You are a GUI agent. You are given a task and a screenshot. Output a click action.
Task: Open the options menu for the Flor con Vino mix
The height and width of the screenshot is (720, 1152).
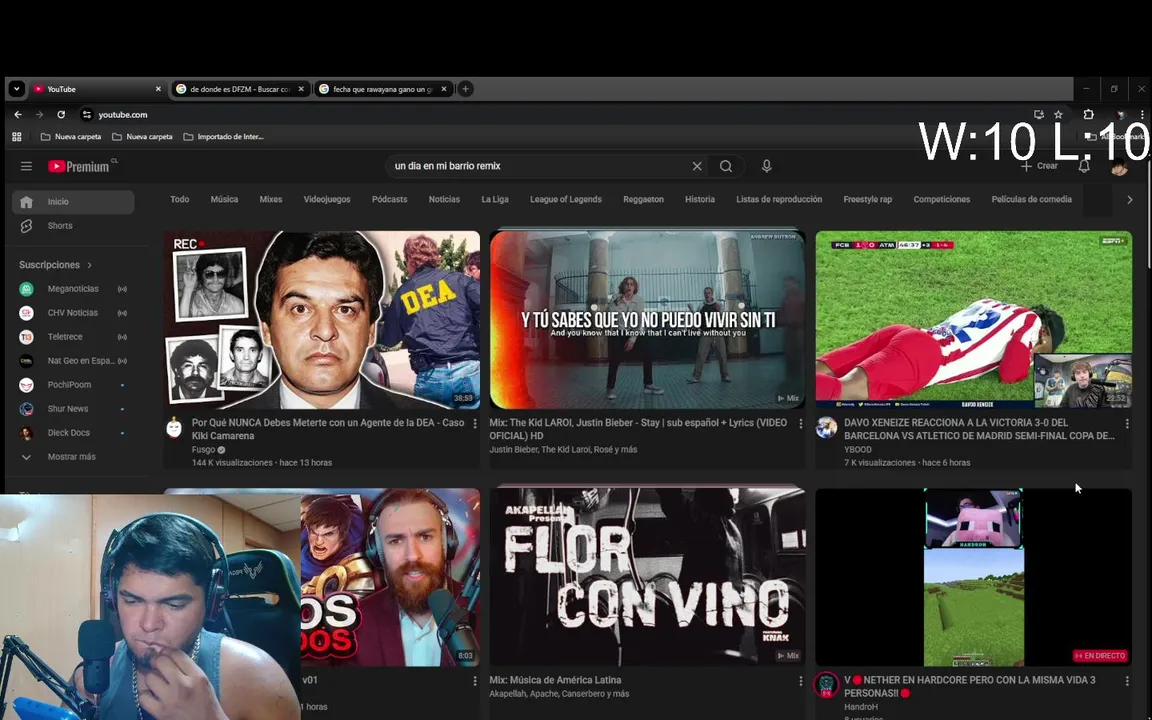(x=801, y=681)
